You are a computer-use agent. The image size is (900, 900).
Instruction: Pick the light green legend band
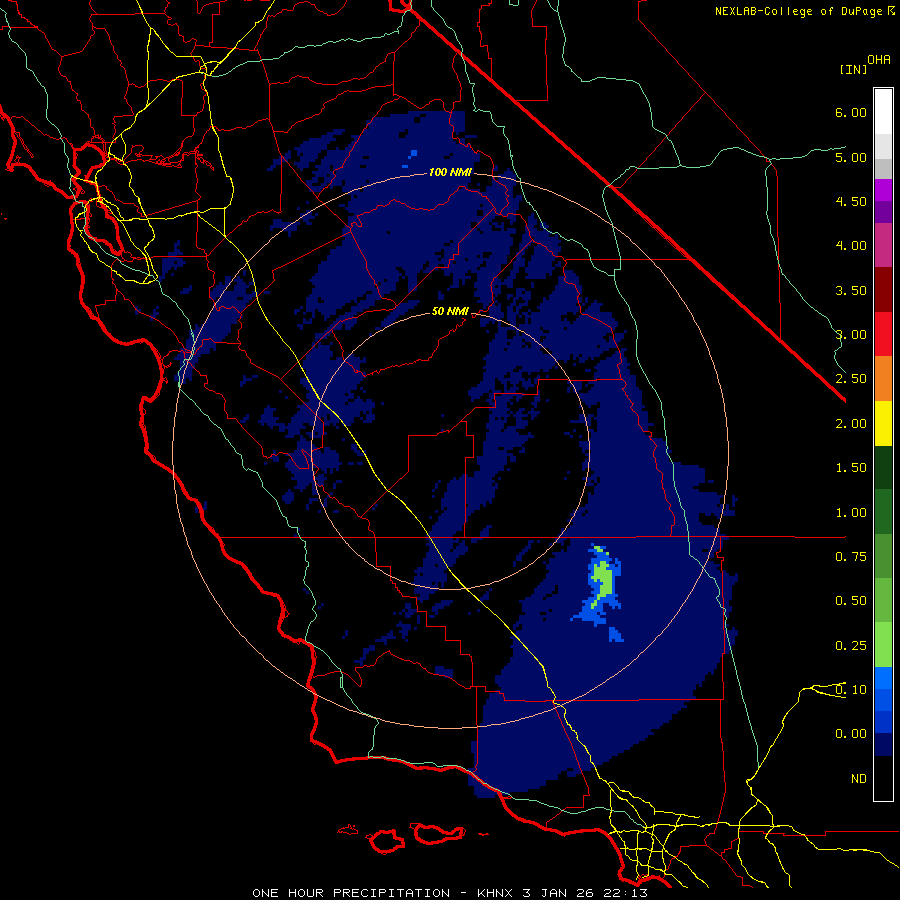tap(883, 645)
